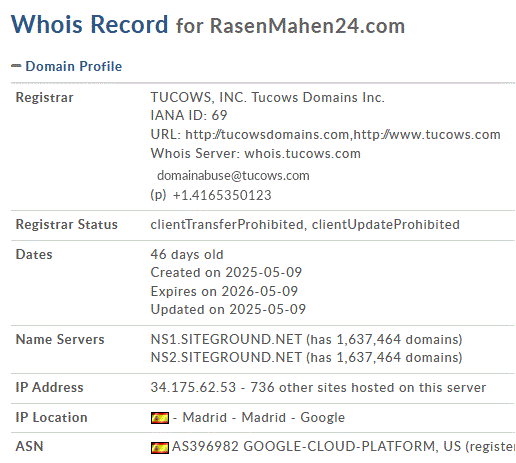Viewport: 516px width, 463px height.
Task: Click the Expires on 2026-05-09 date
Action: tap(224, 291)
